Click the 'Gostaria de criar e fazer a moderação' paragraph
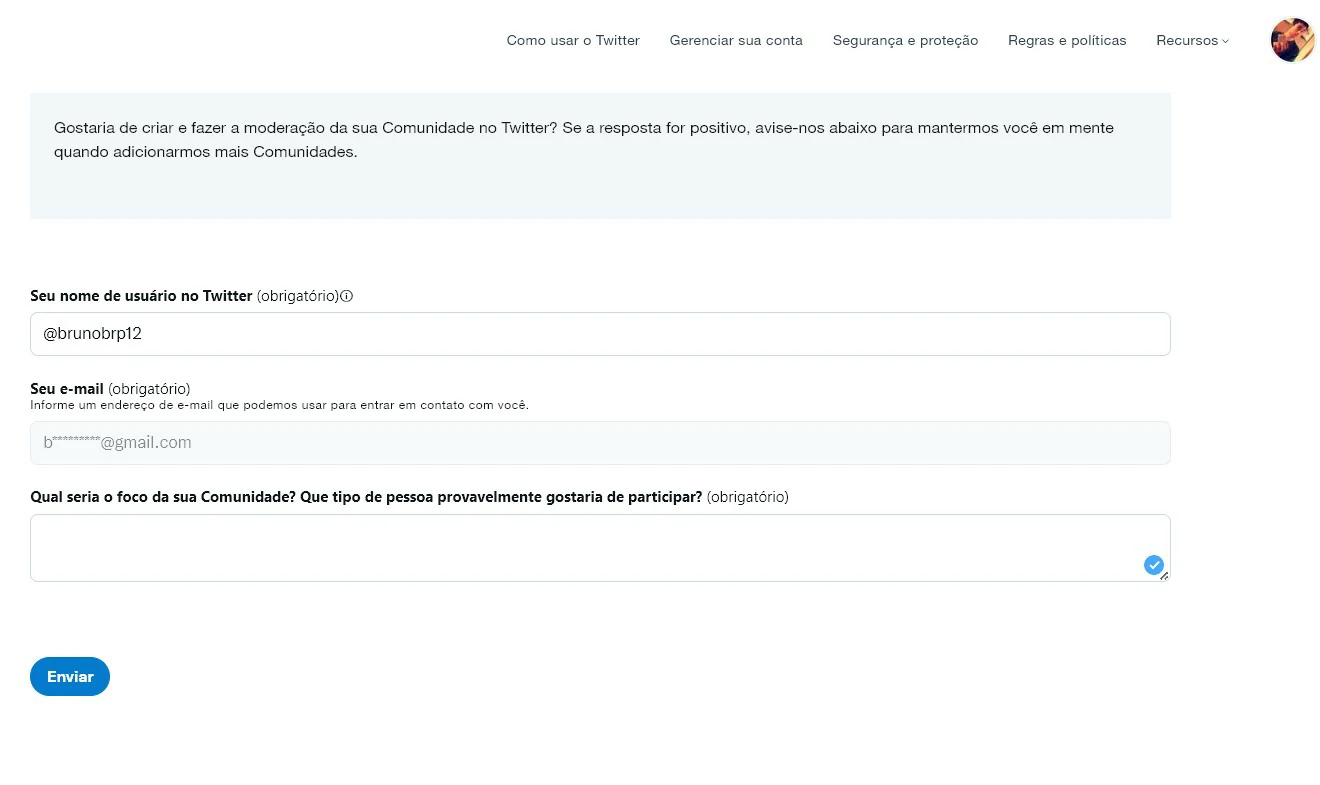This screenshot has width=1320, height=785. click(x=583, y=140)
